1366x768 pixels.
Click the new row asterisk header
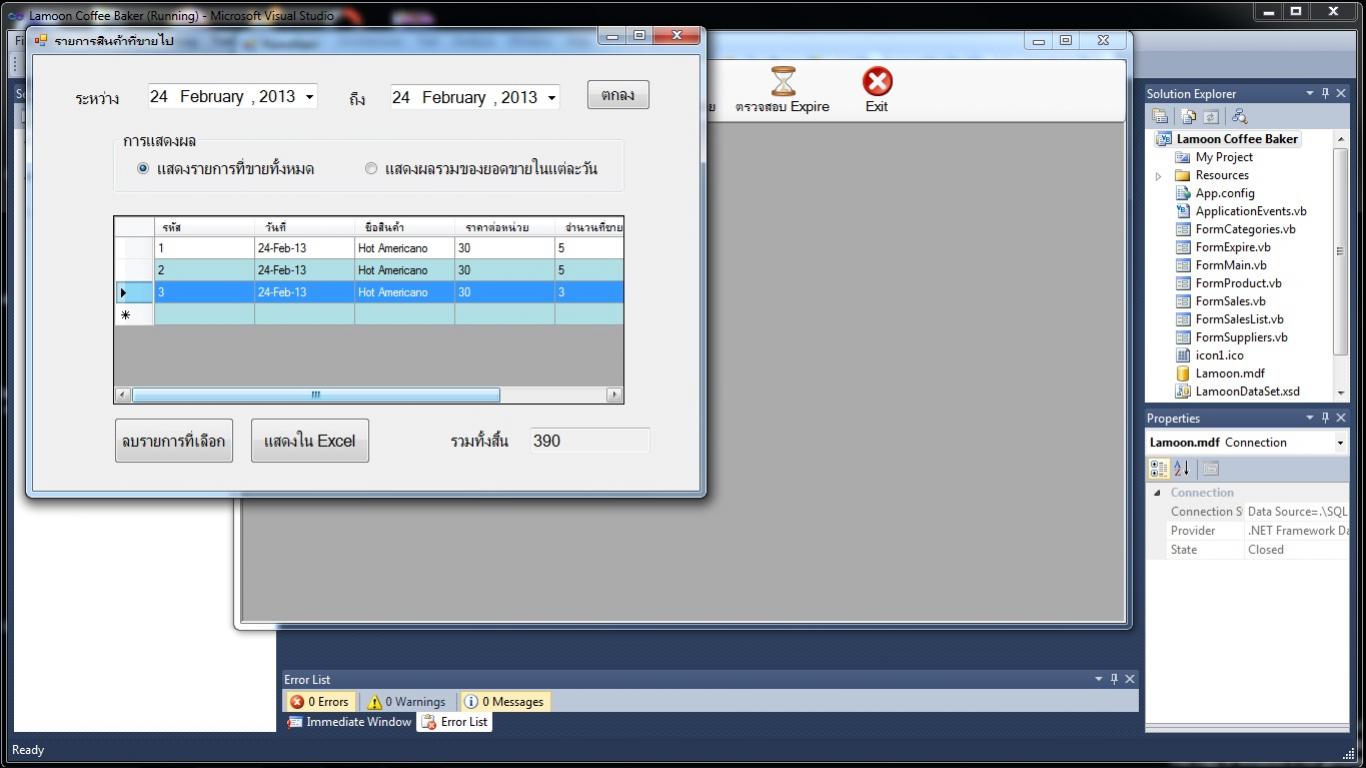tap(133, 315)
